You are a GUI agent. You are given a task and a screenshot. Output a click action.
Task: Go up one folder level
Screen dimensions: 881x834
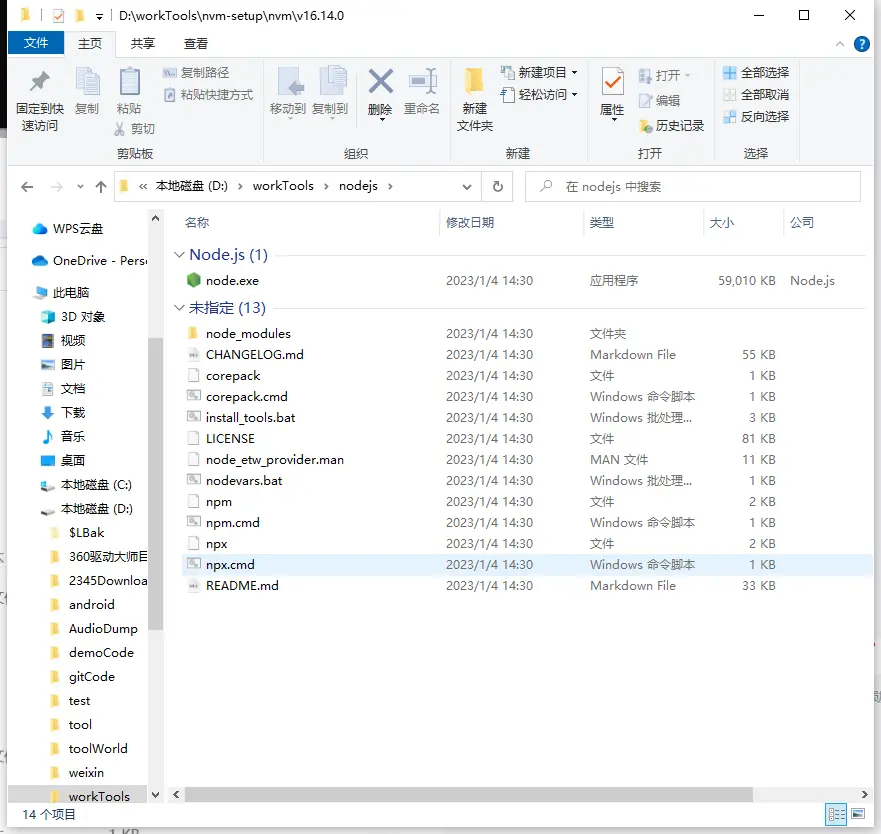pos(100,187)
